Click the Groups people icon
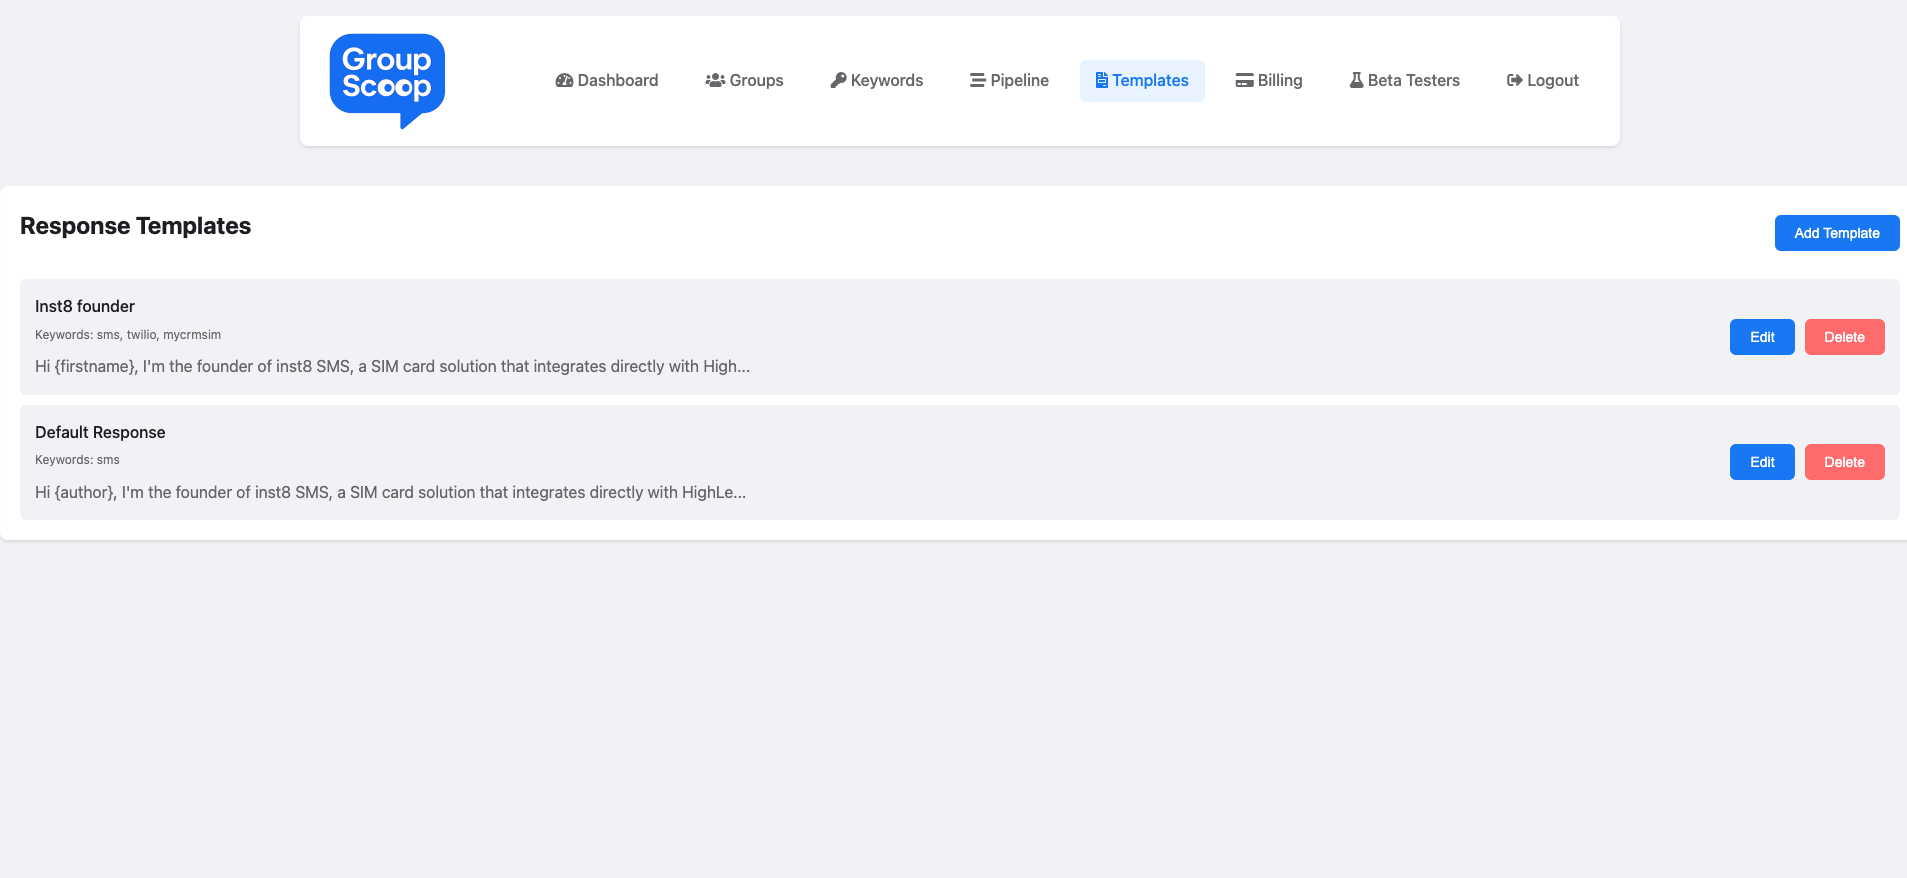Image resolution: width=1907 pixels, height=878 pixels. point(715,81)
